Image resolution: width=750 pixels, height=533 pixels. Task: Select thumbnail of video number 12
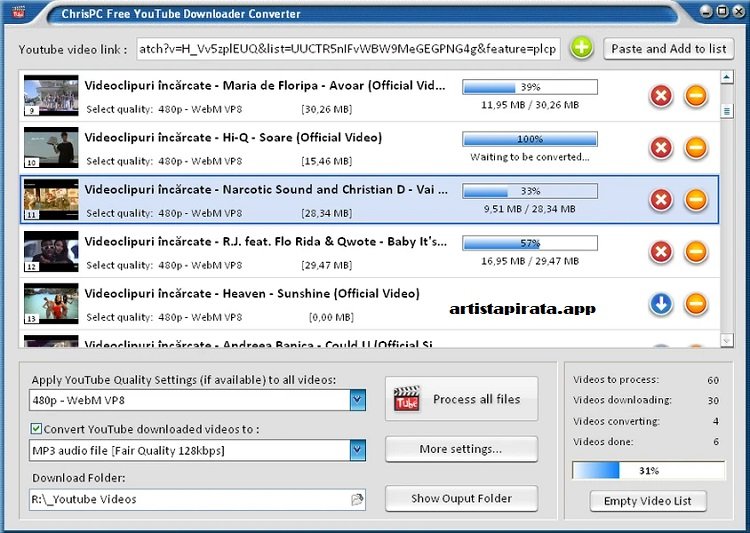pos(51,252)
